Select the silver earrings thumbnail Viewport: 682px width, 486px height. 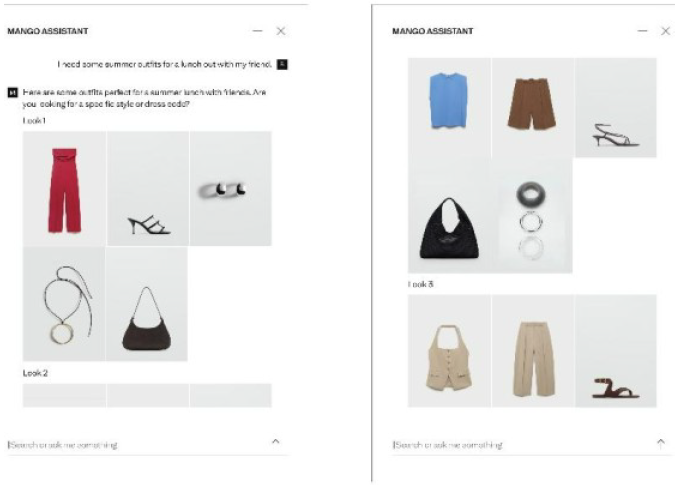tap(231, 188)
